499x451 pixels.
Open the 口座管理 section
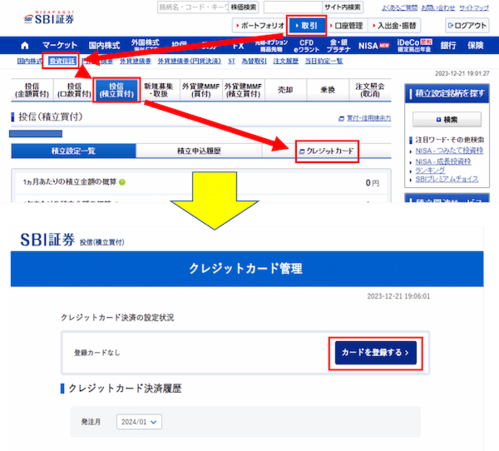click(x=346, y=25)
